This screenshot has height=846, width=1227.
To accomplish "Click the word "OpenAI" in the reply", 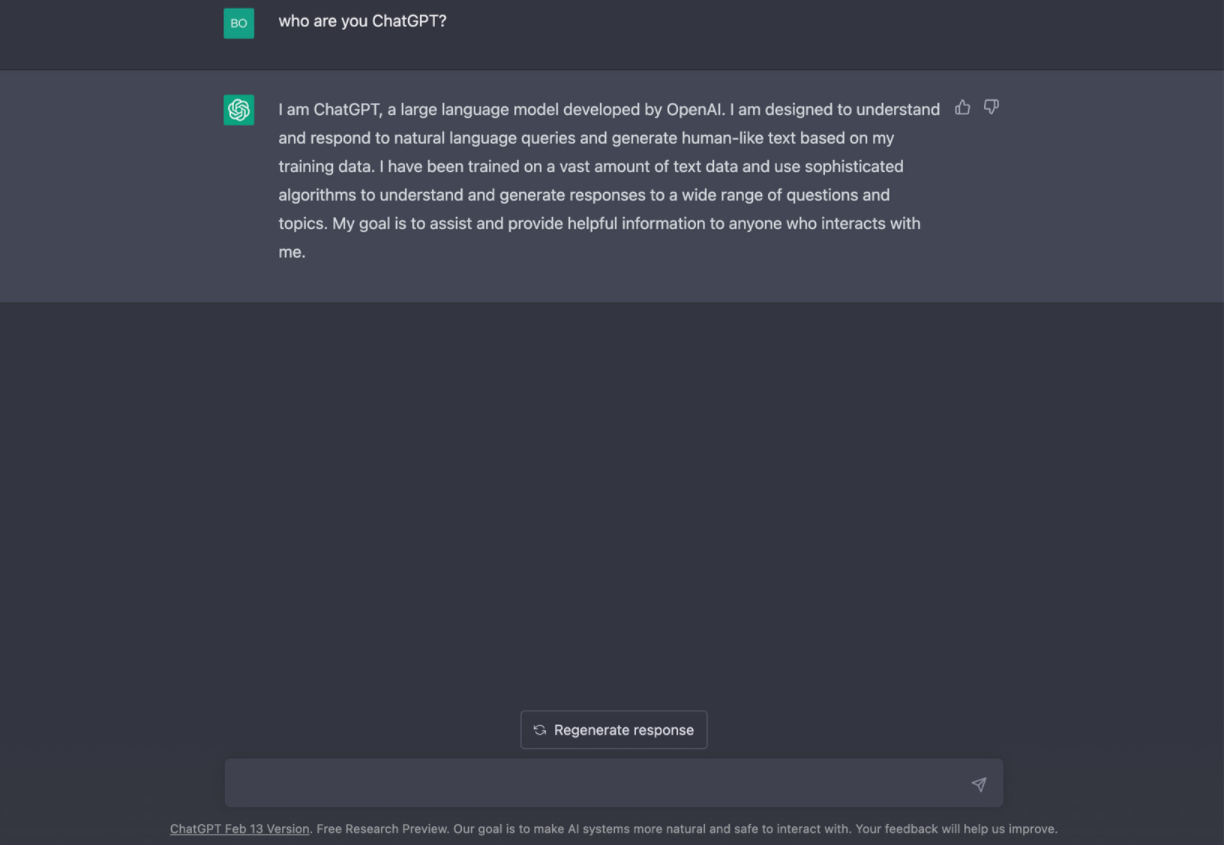I will tap(697, 110).
